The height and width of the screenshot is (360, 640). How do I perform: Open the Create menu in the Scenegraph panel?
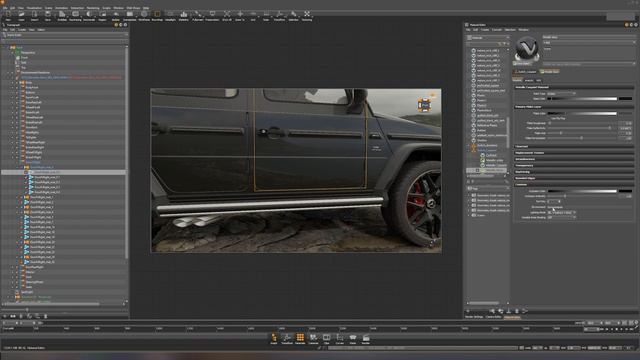coord(22,30)
